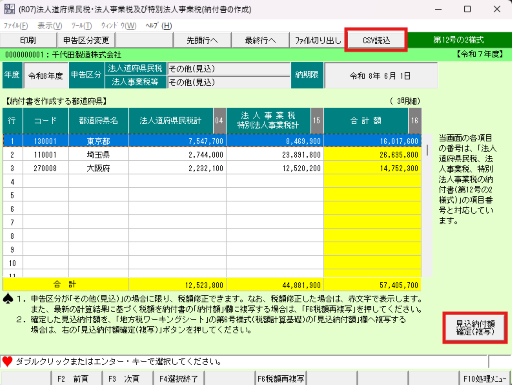Maximize the application window
The height and width of the screenshot is (385, 512).
click(468, 9)
